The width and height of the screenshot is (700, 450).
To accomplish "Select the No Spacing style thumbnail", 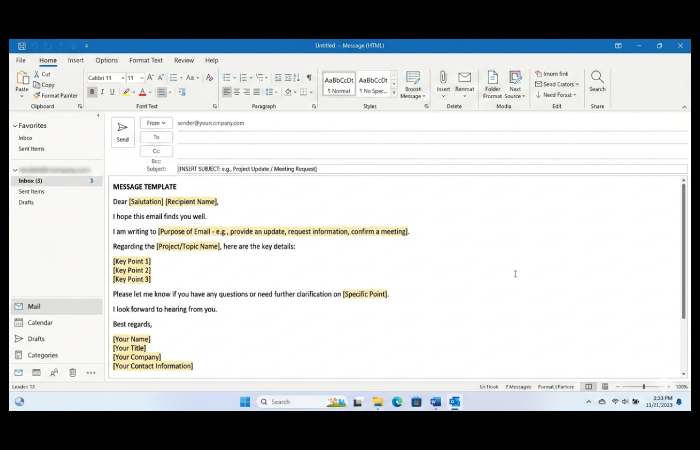I will 373,84.
